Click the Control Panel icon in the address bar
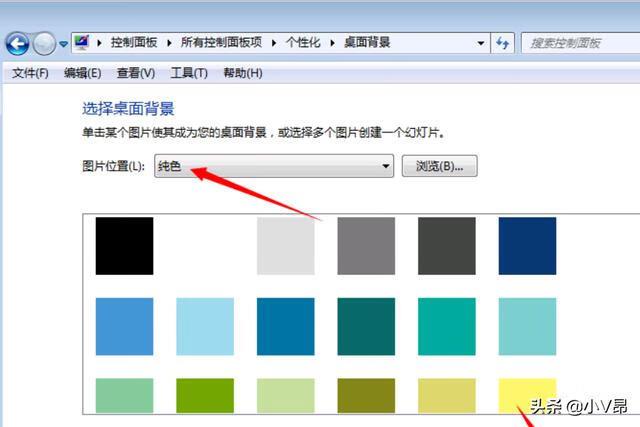Image resolution: width=640 pixels, height=427 pixels. (83, 43)
